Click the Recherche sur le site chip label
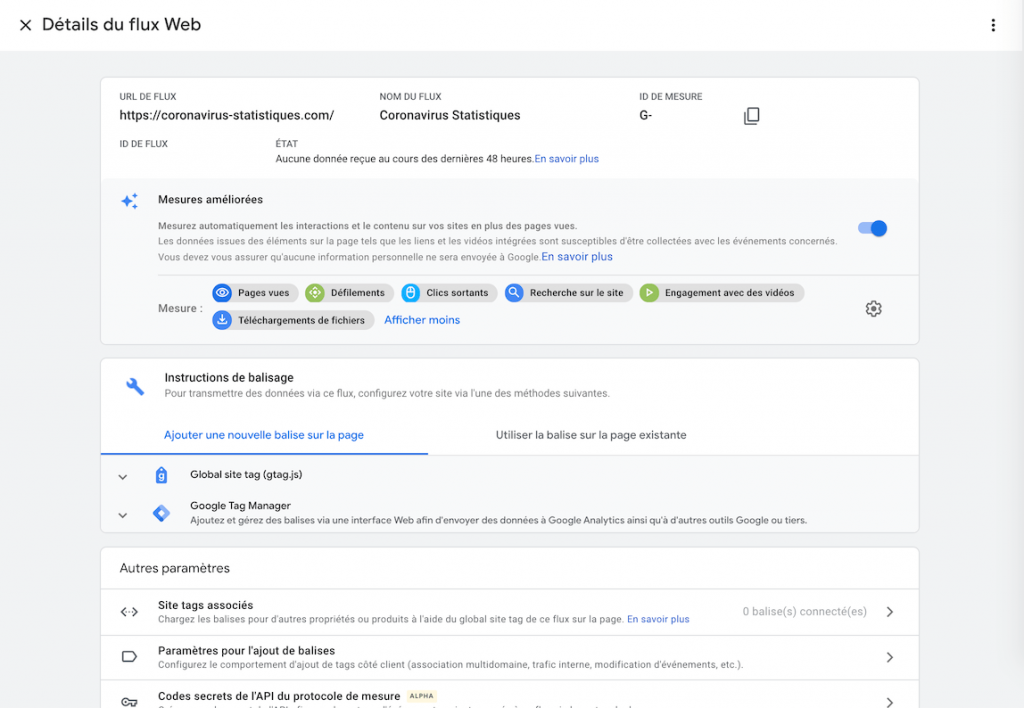1024x708 pixels. click(x=577, y=293)
